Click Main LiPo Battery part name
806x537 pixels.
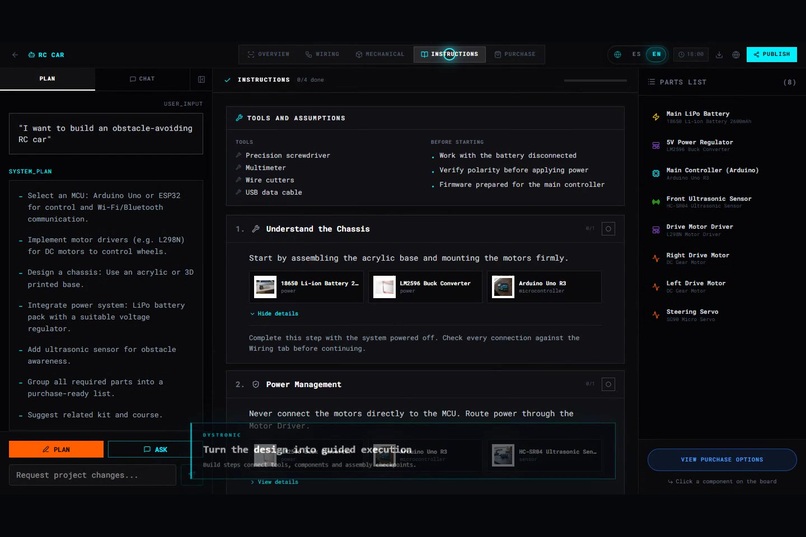coord(698,114)
